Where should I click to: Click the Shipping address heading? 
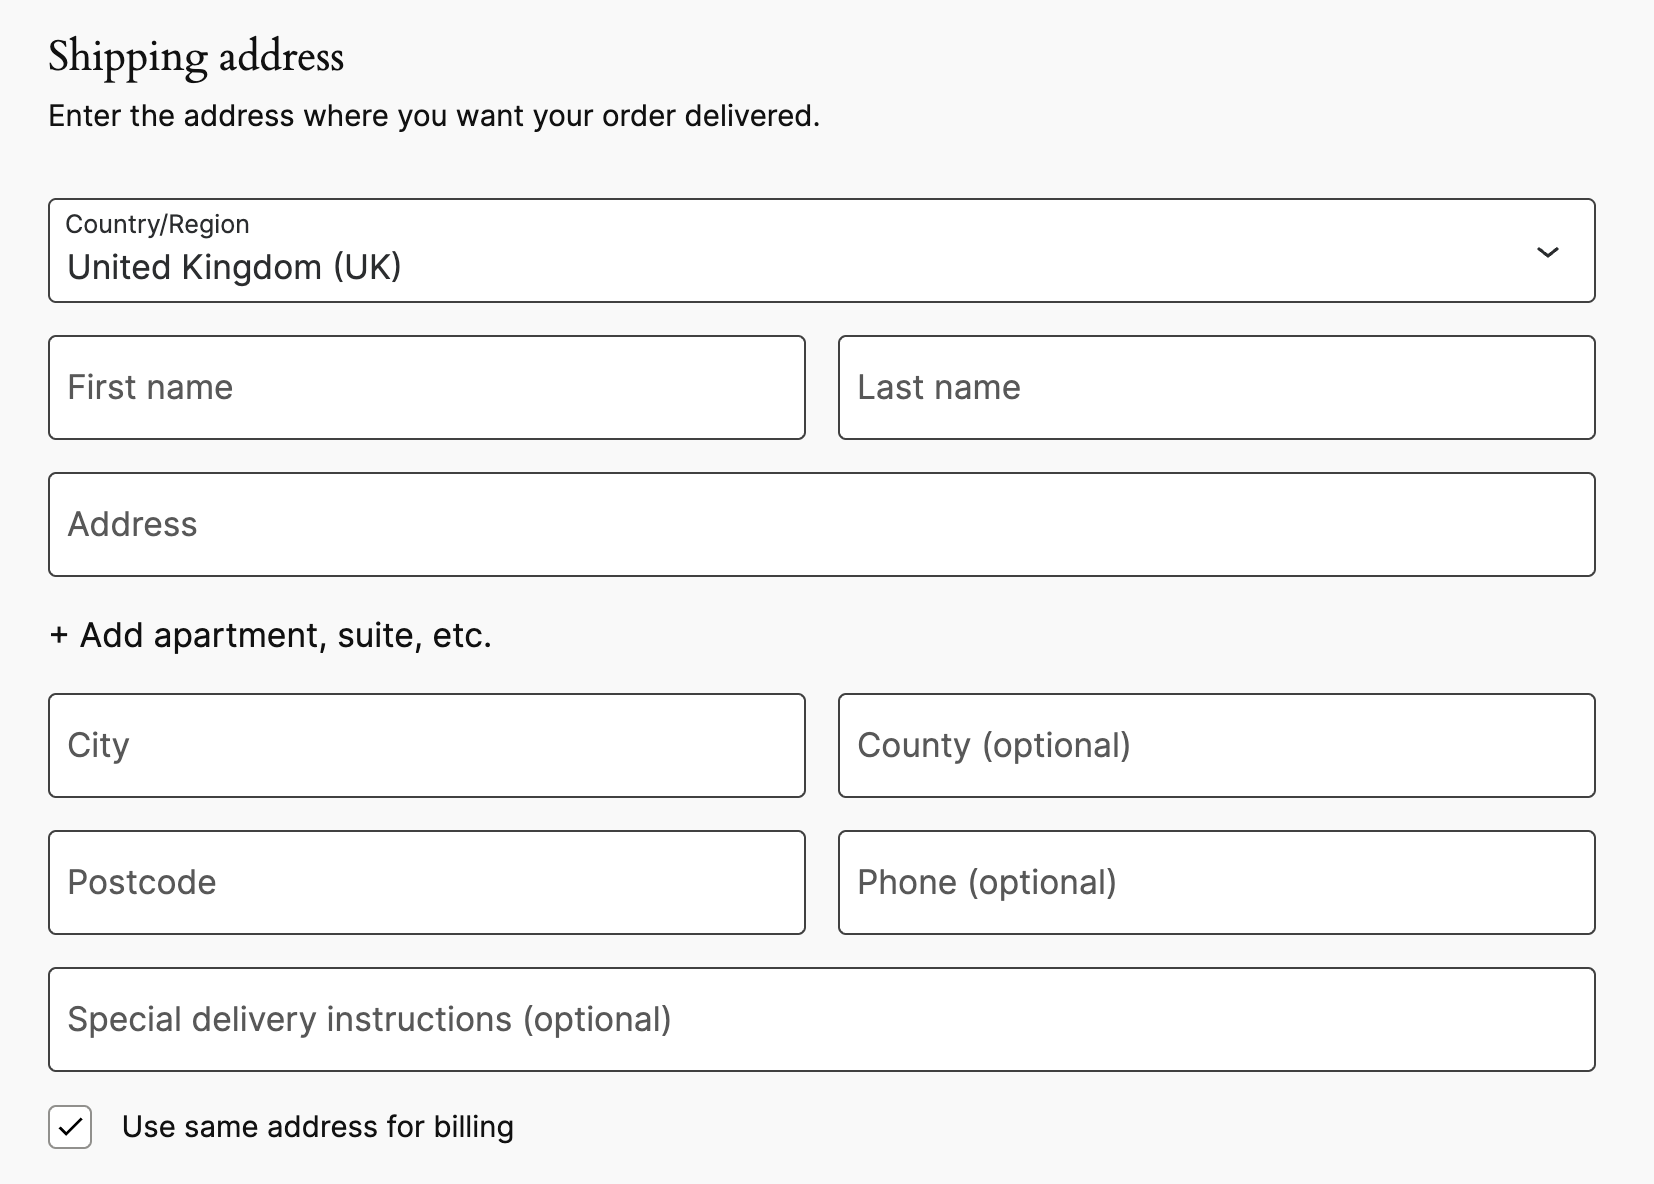[x=196, y=56]
